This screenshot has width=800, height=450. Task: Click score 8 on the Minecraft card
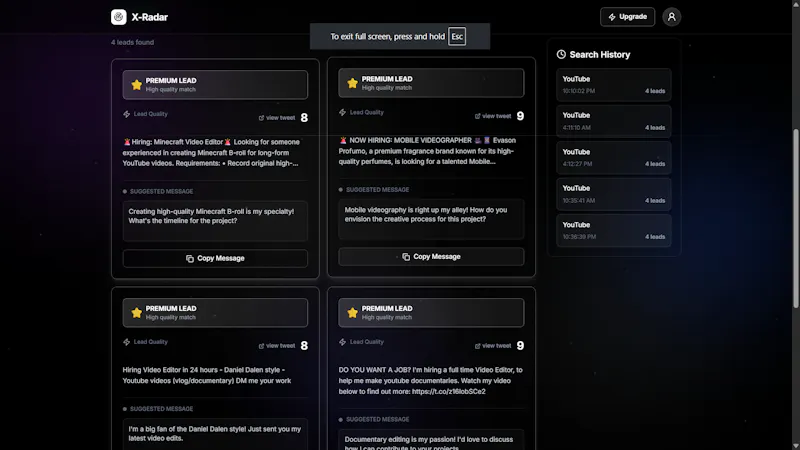tap(304, 118)
